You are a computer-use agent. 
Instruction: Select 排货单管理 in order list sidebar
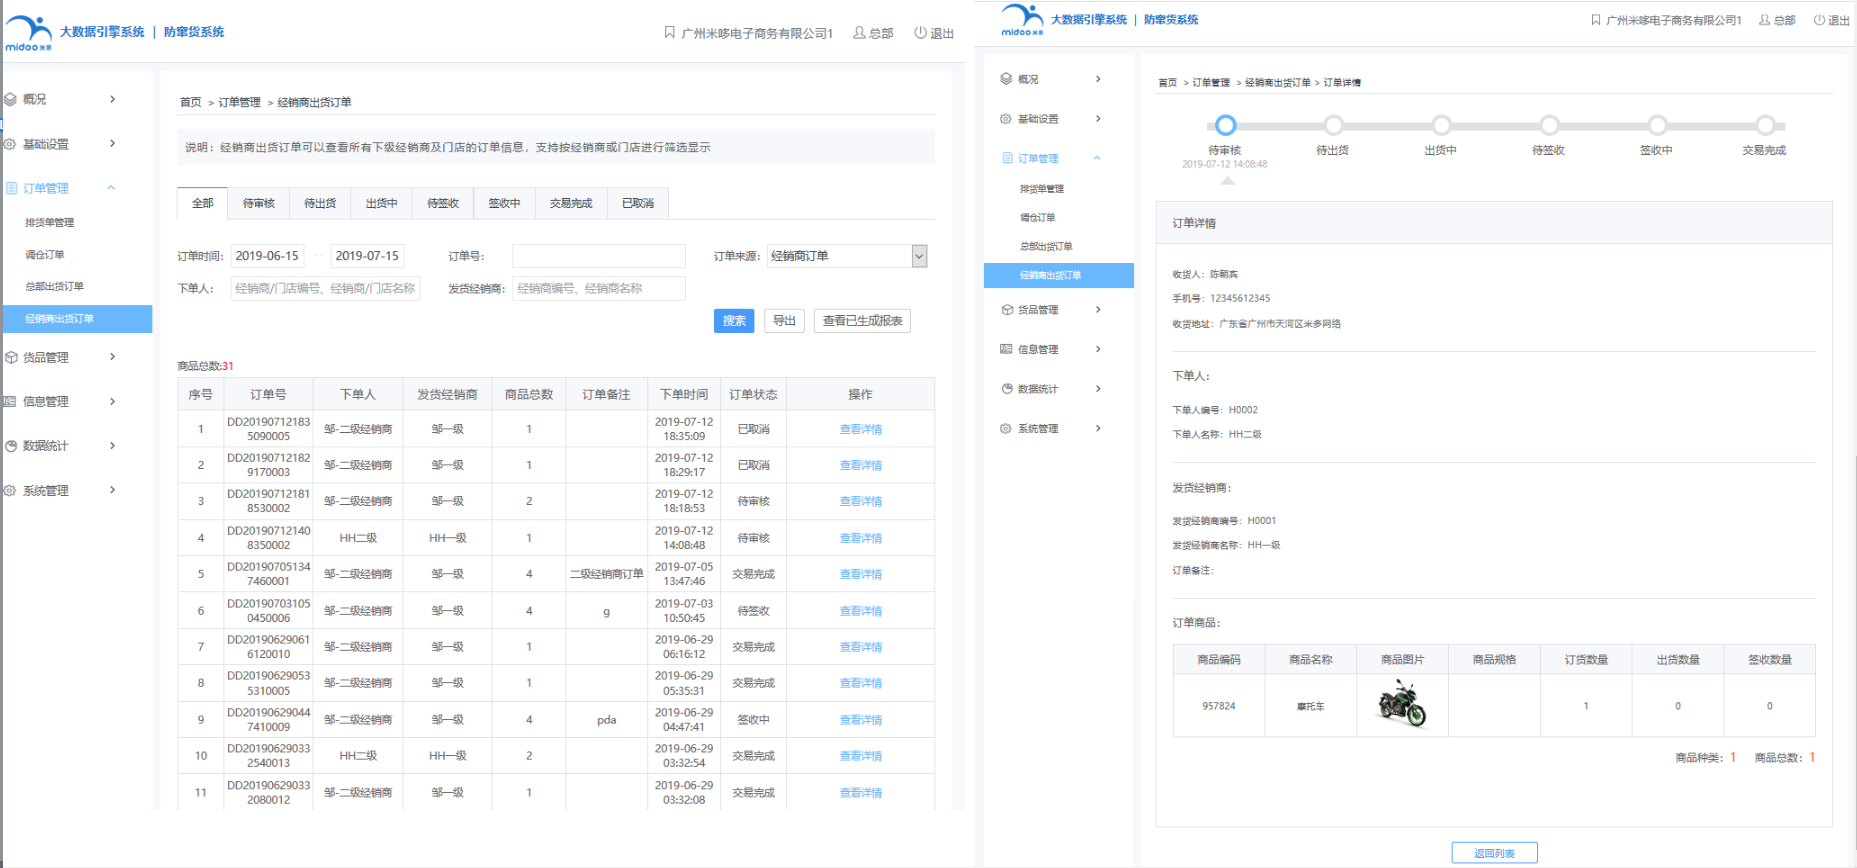click(50, 223)
